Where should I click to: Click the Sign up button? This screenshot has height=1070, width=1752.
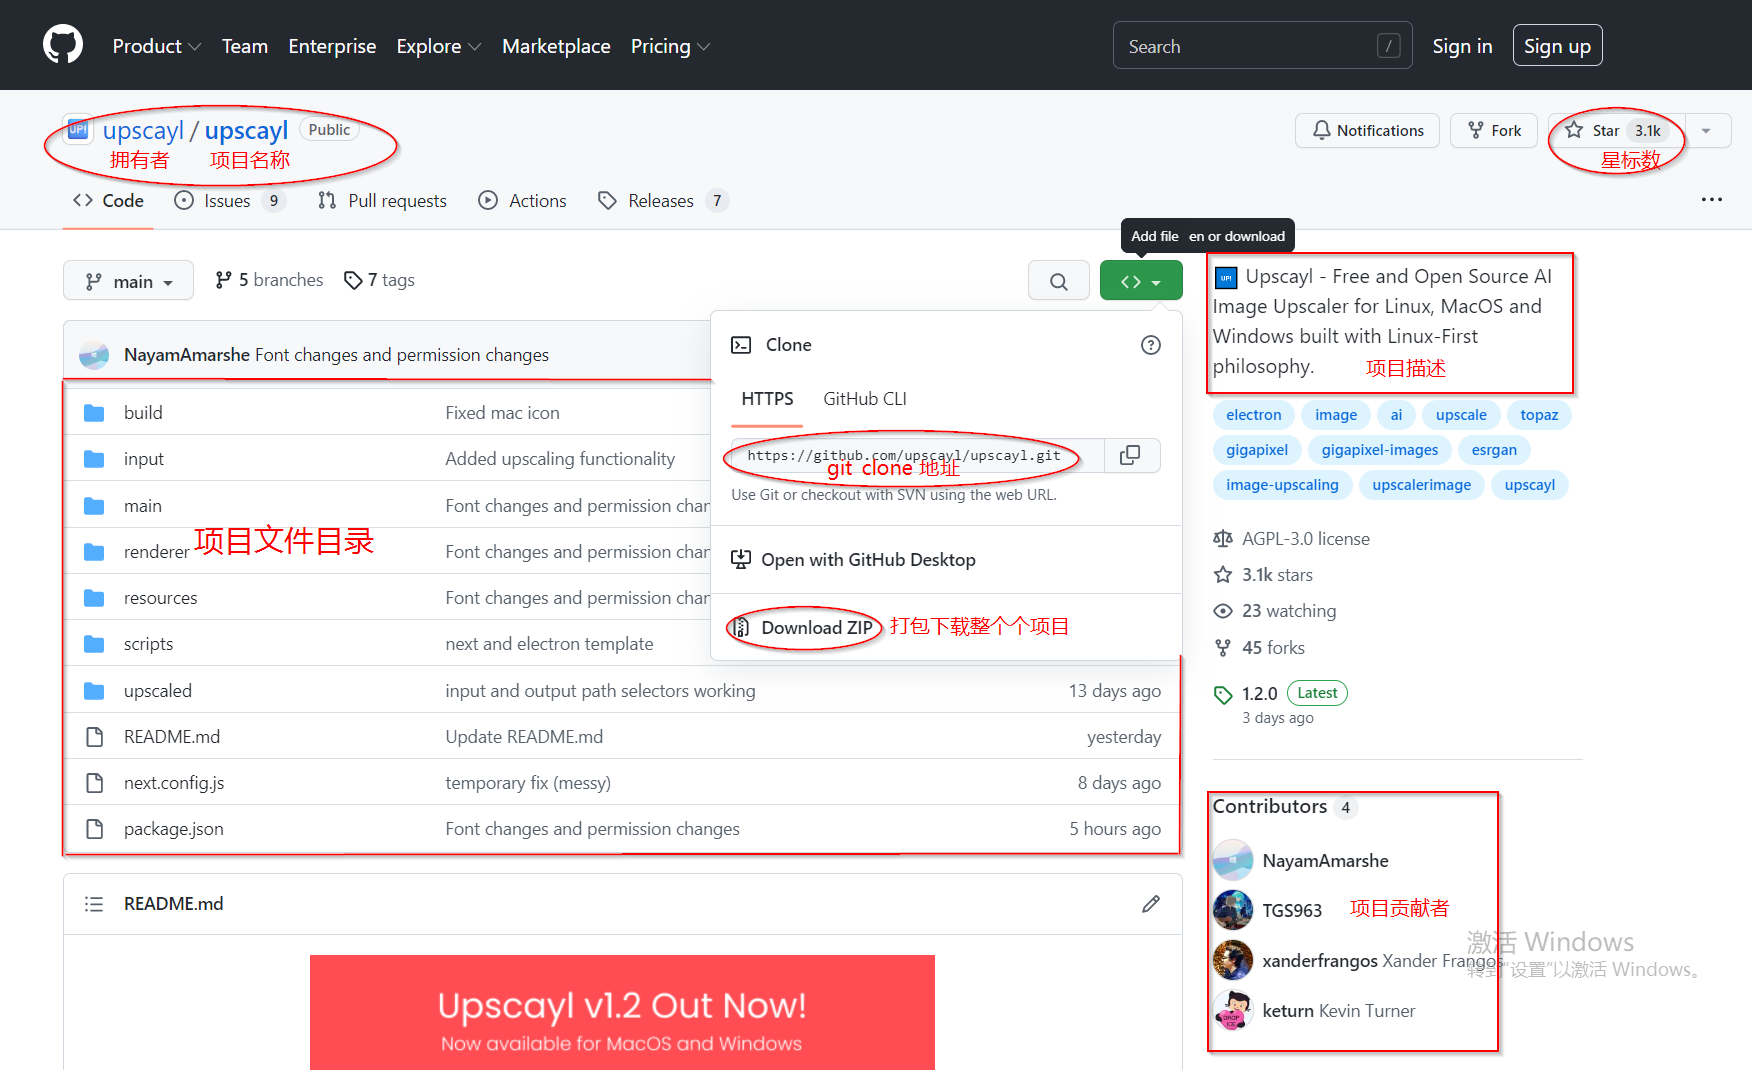(x=1556, y=46)
